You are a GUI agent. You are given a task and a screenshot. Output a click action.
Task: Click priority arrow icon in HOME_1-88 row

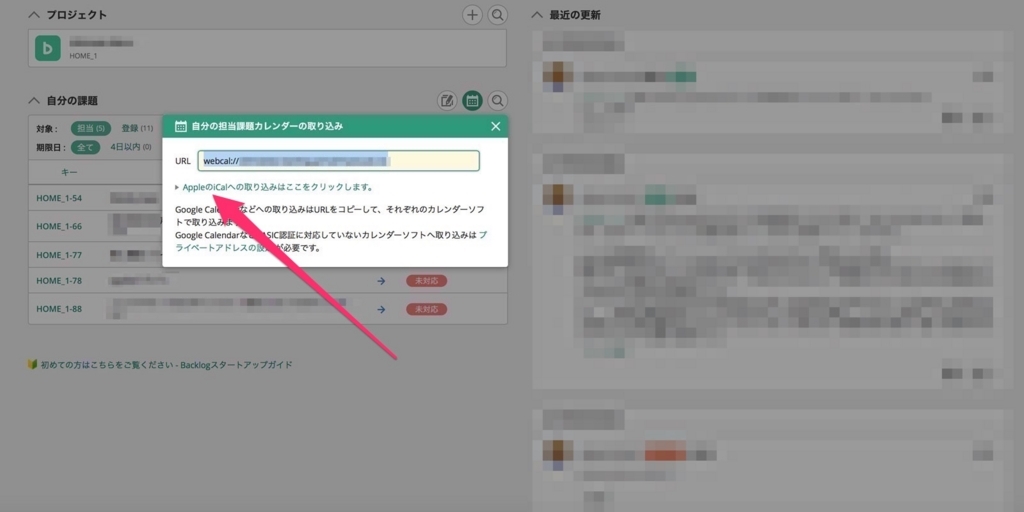(381, 309)
